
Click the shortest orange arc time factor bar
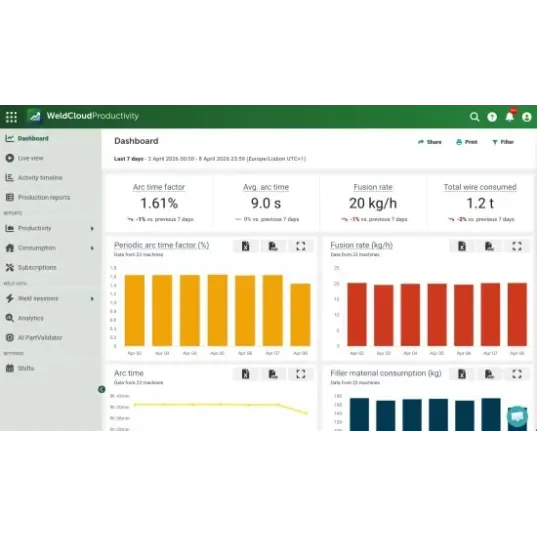point(300,315)
